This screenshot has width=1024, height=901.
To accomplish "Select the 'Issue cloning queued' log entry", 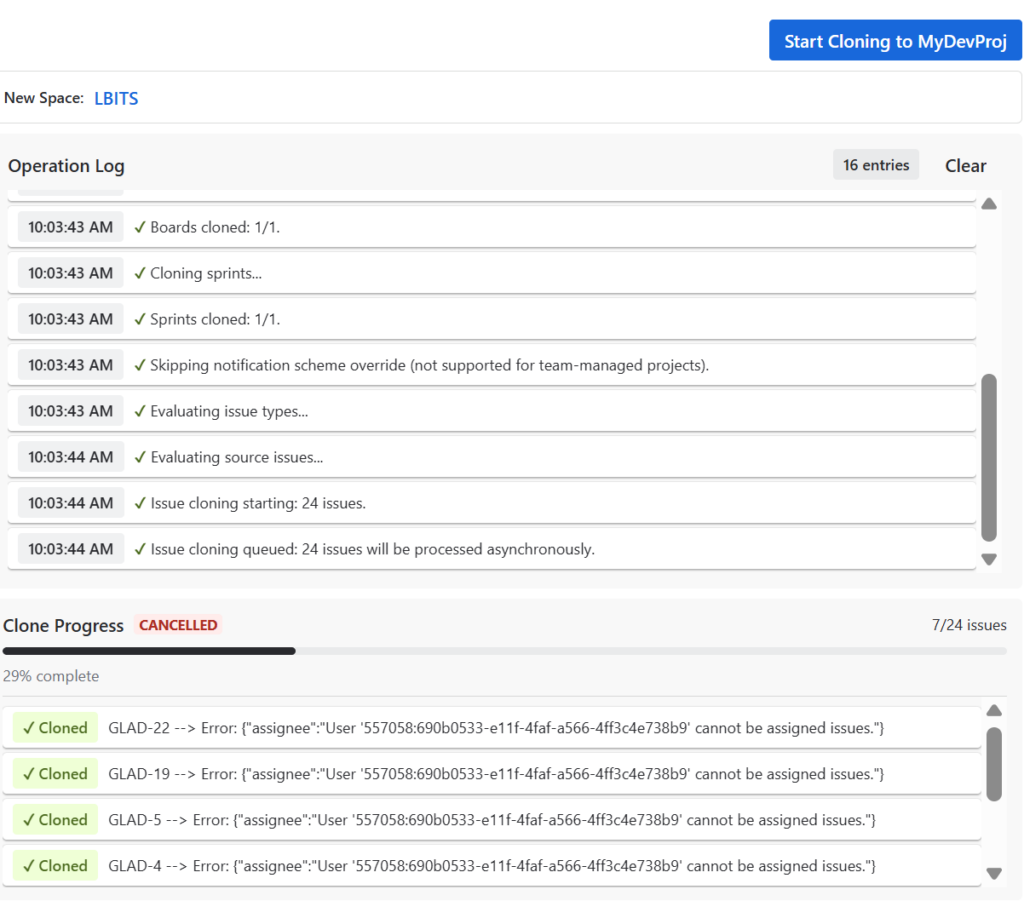I will click(x=372, y=549).
